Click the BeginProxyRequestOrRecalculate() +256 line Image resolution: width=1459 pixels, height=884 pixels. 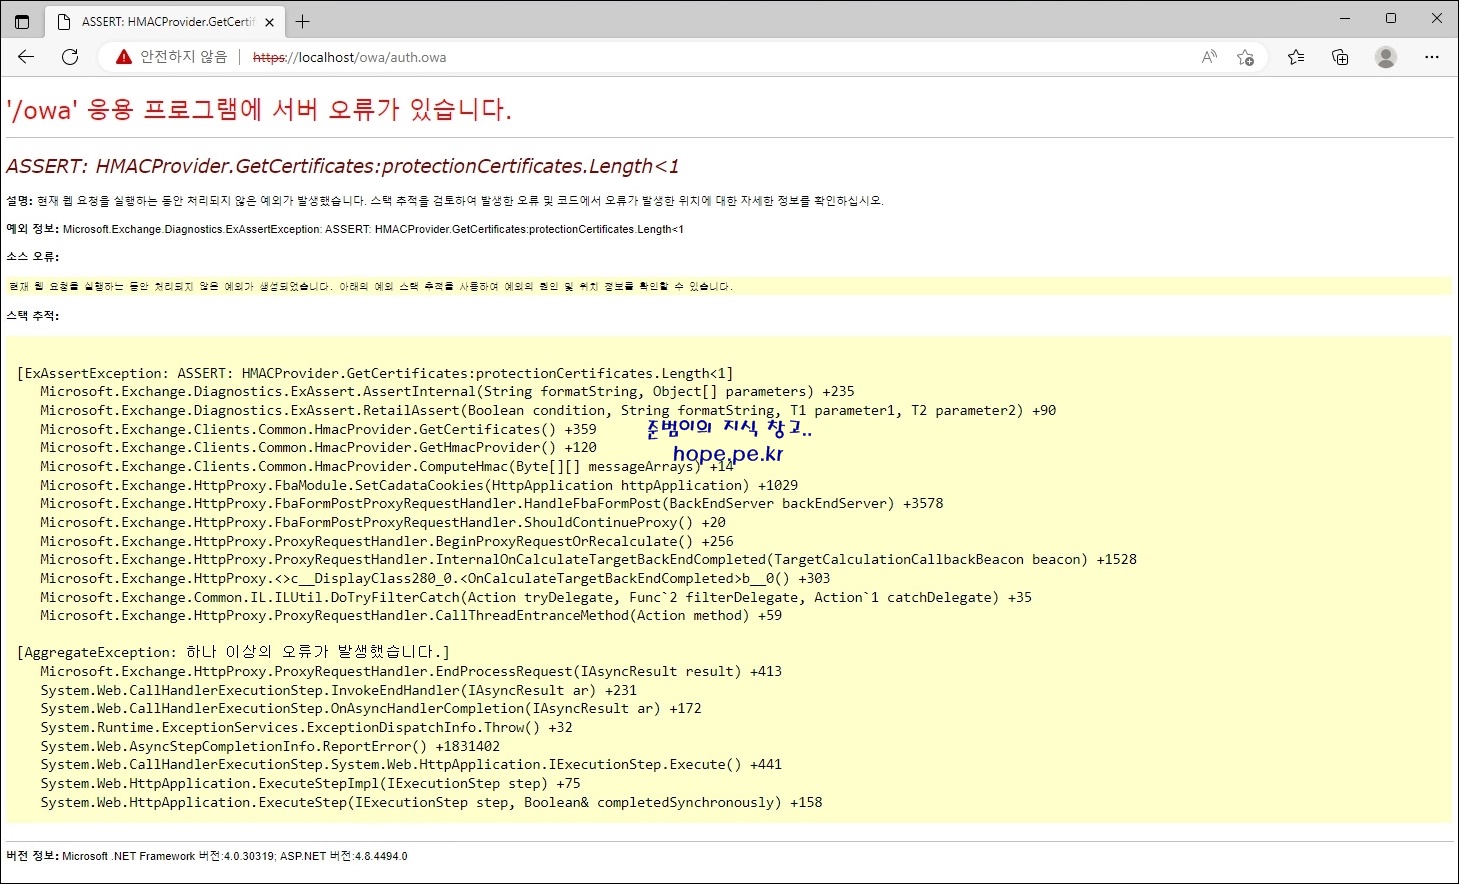click(387, 541)
